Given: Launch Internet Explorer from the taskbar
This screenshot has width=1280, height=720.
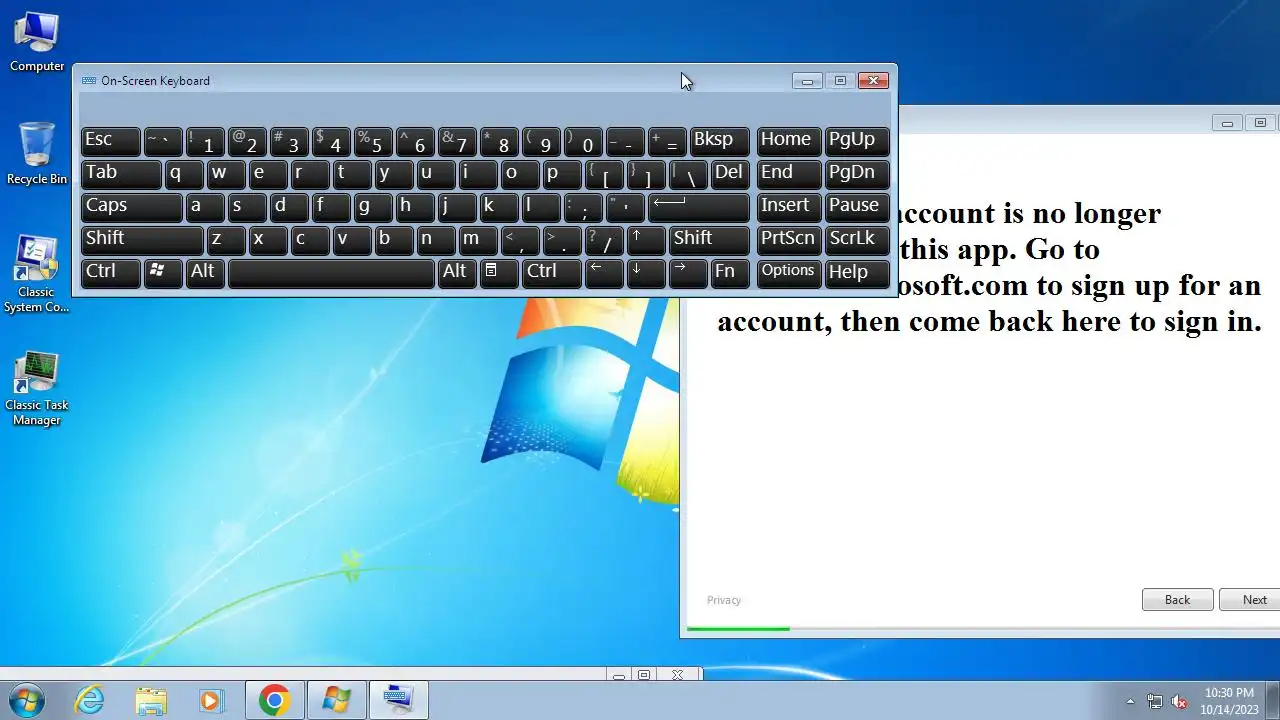Looking at the screenshot, I should [x=90, y=700].
